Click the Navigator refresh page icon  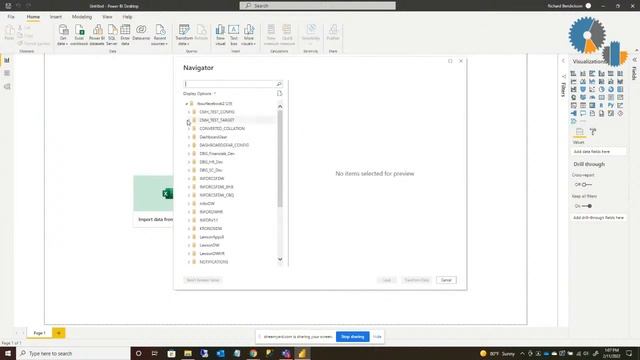tap(280, 93)
